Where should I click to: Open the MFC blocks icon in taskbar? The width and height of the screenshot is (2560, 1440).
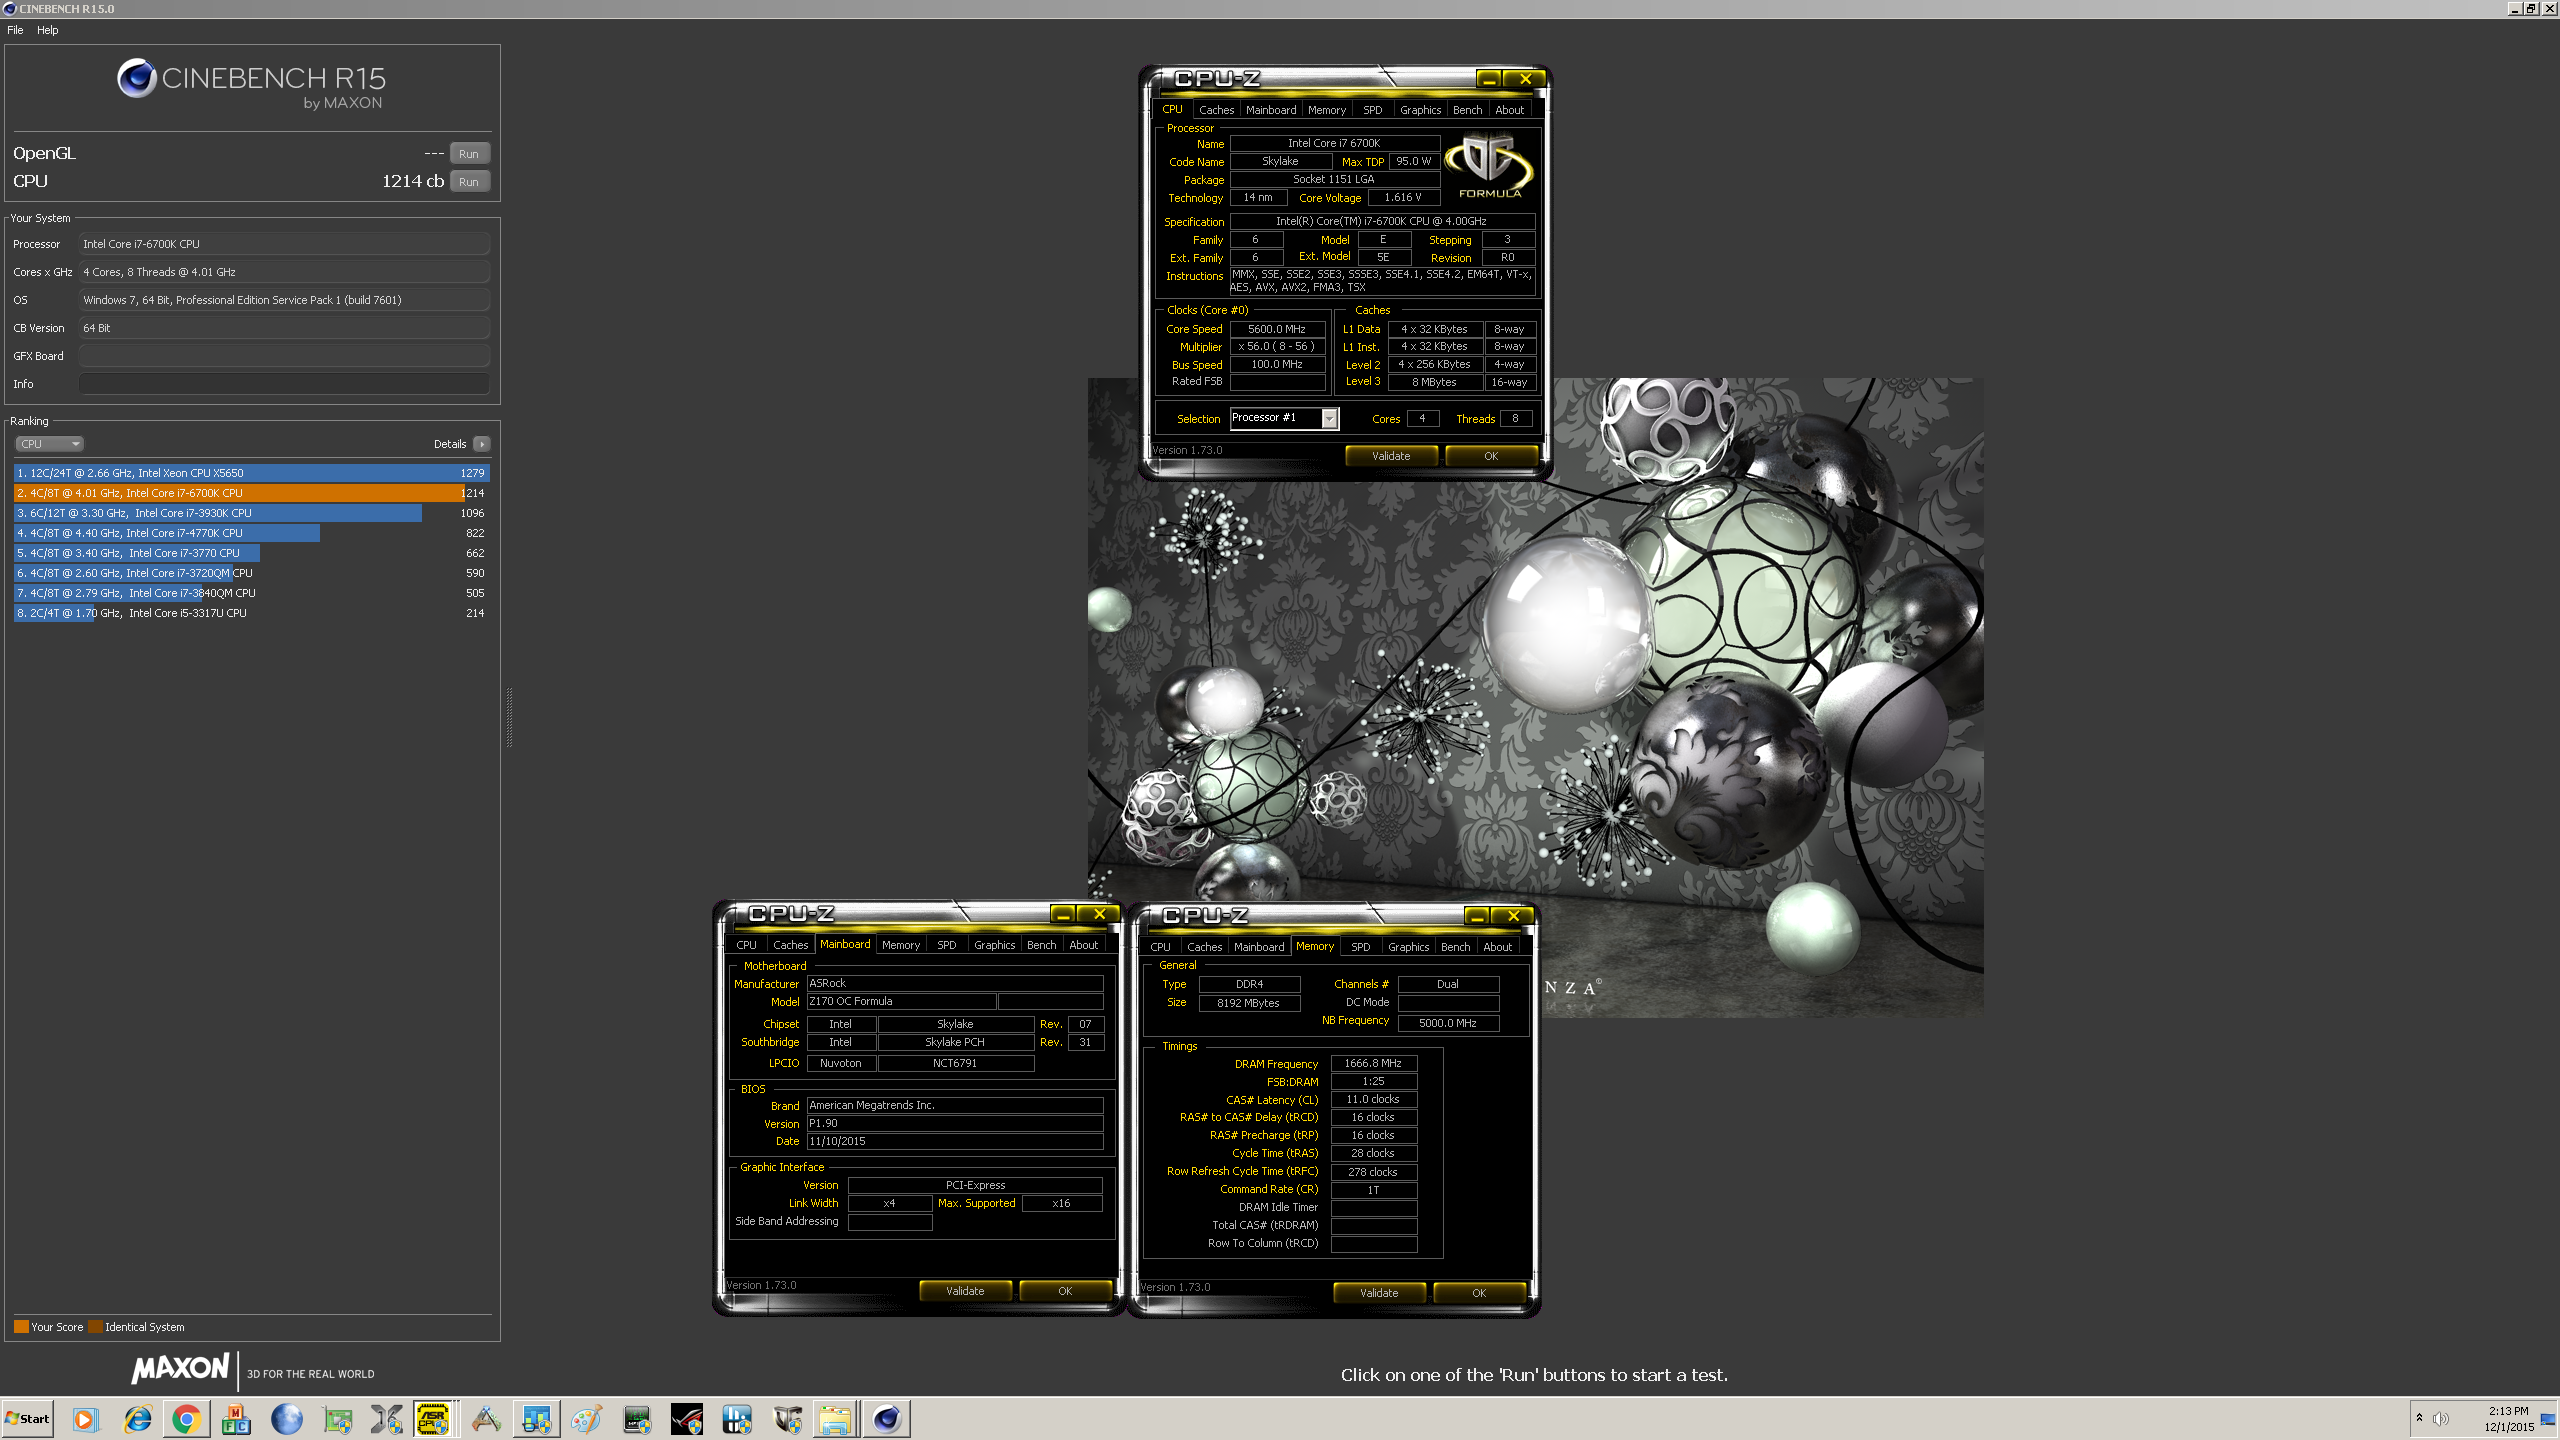pos(237,1418)
